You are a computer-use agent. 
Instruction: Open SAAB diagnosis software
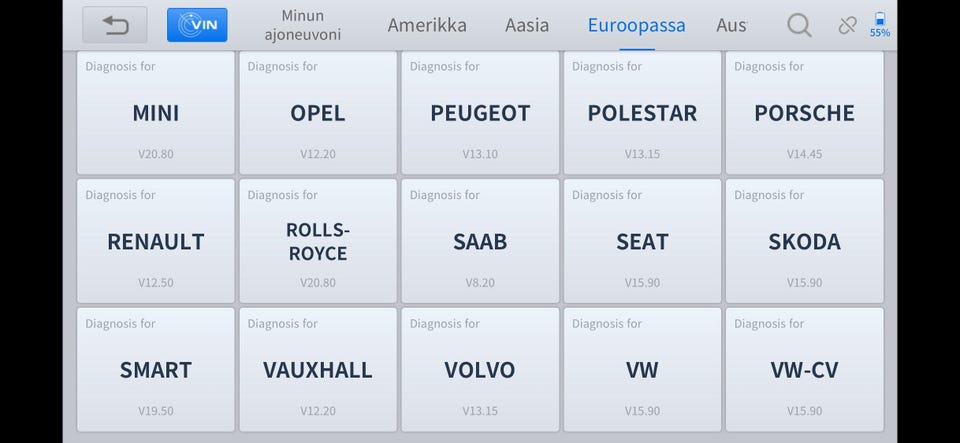point(480,241)
